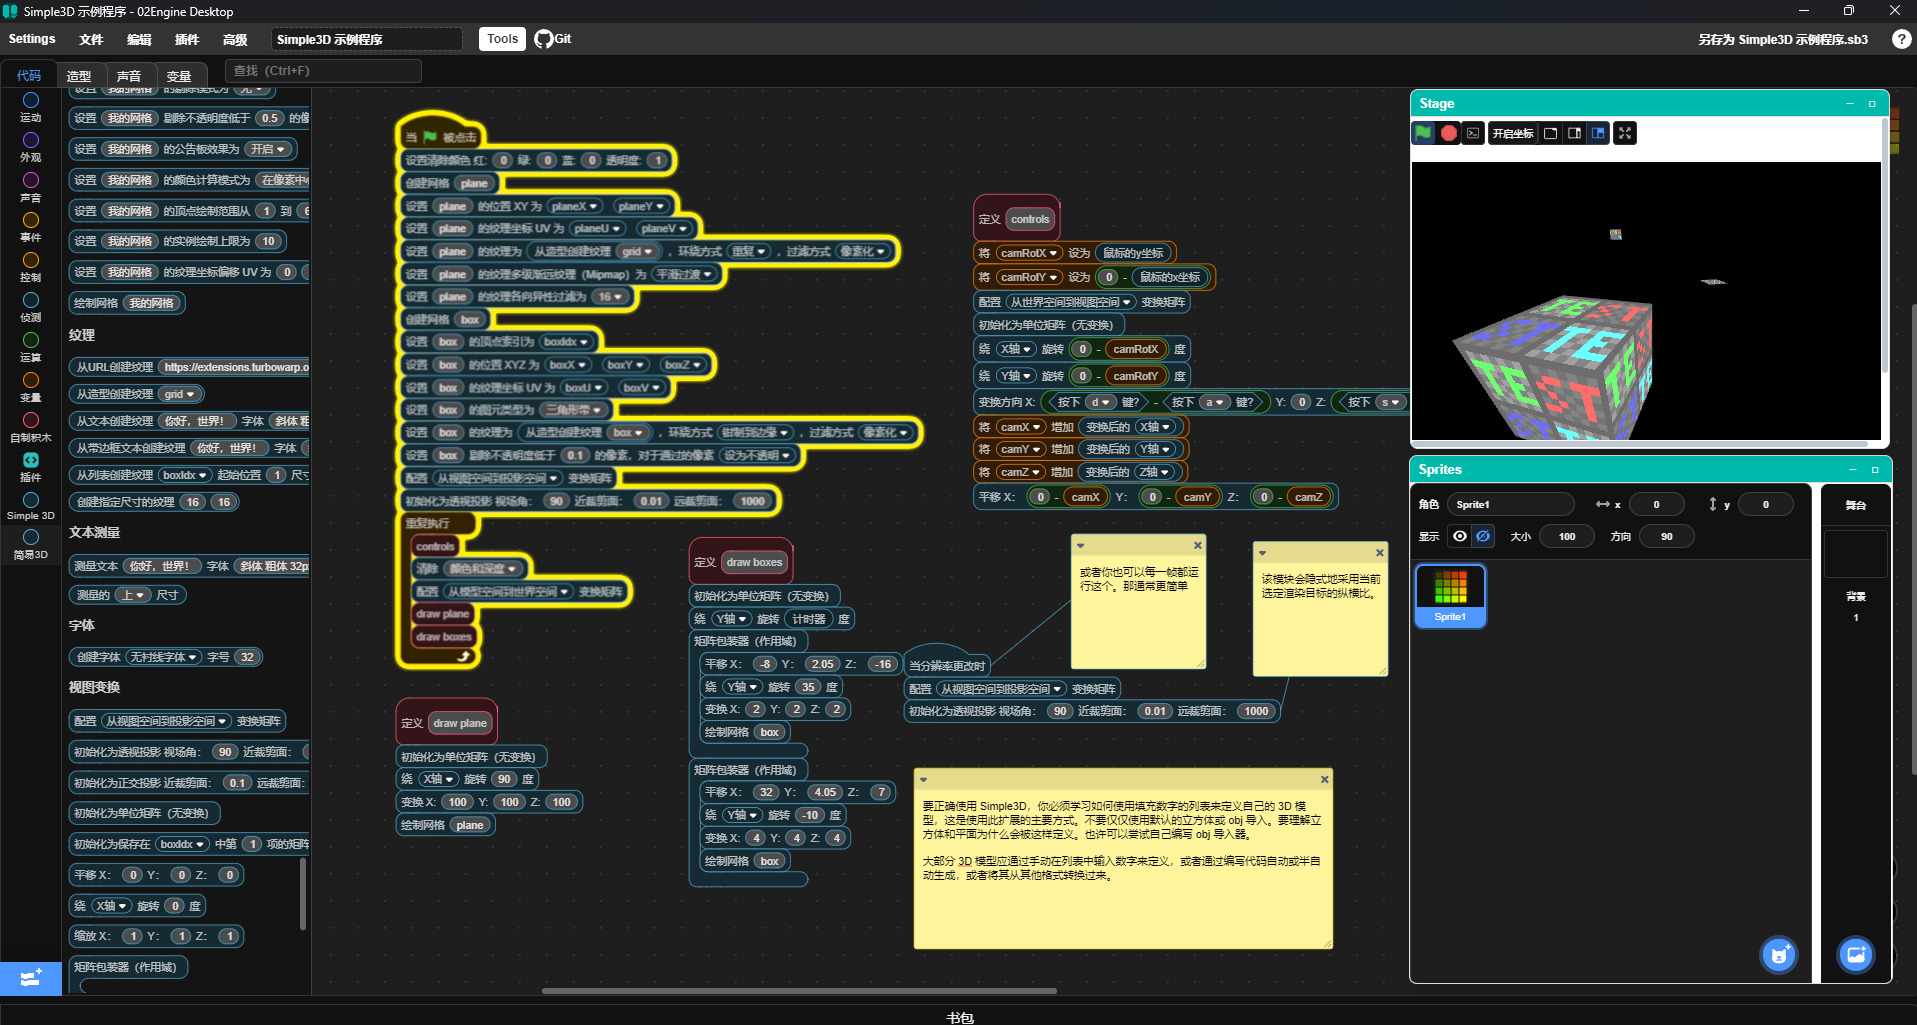Show the sprite using the eye icon

pos(1460,536)
